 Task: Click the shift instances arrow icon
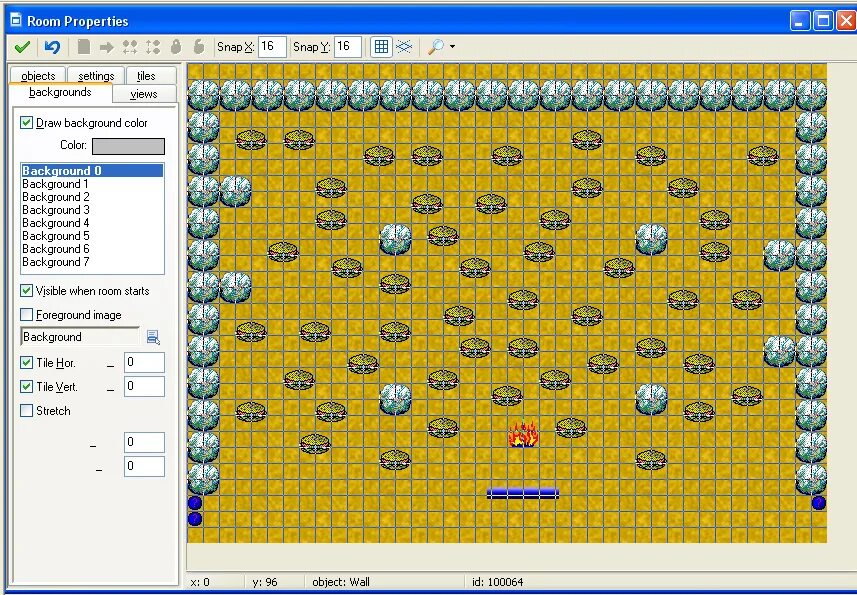point(107,48)
